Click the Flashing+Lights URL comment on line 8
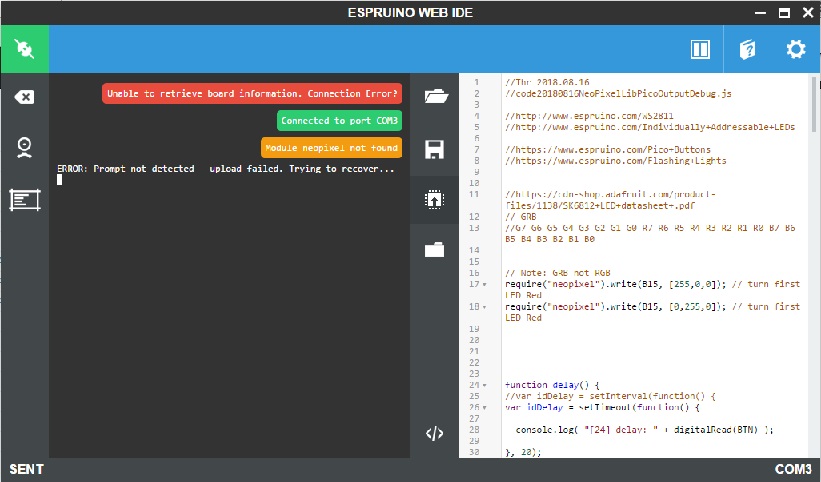This screenshot has height=482, width=821. [616, 161]
